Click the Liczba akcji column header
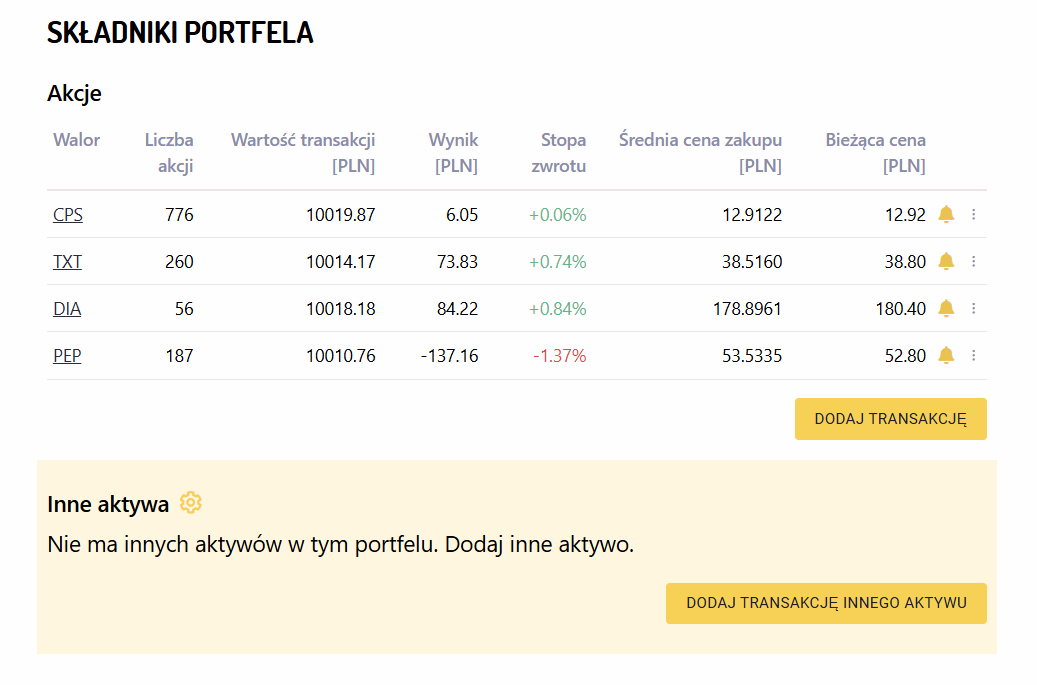 click(169, 153)
